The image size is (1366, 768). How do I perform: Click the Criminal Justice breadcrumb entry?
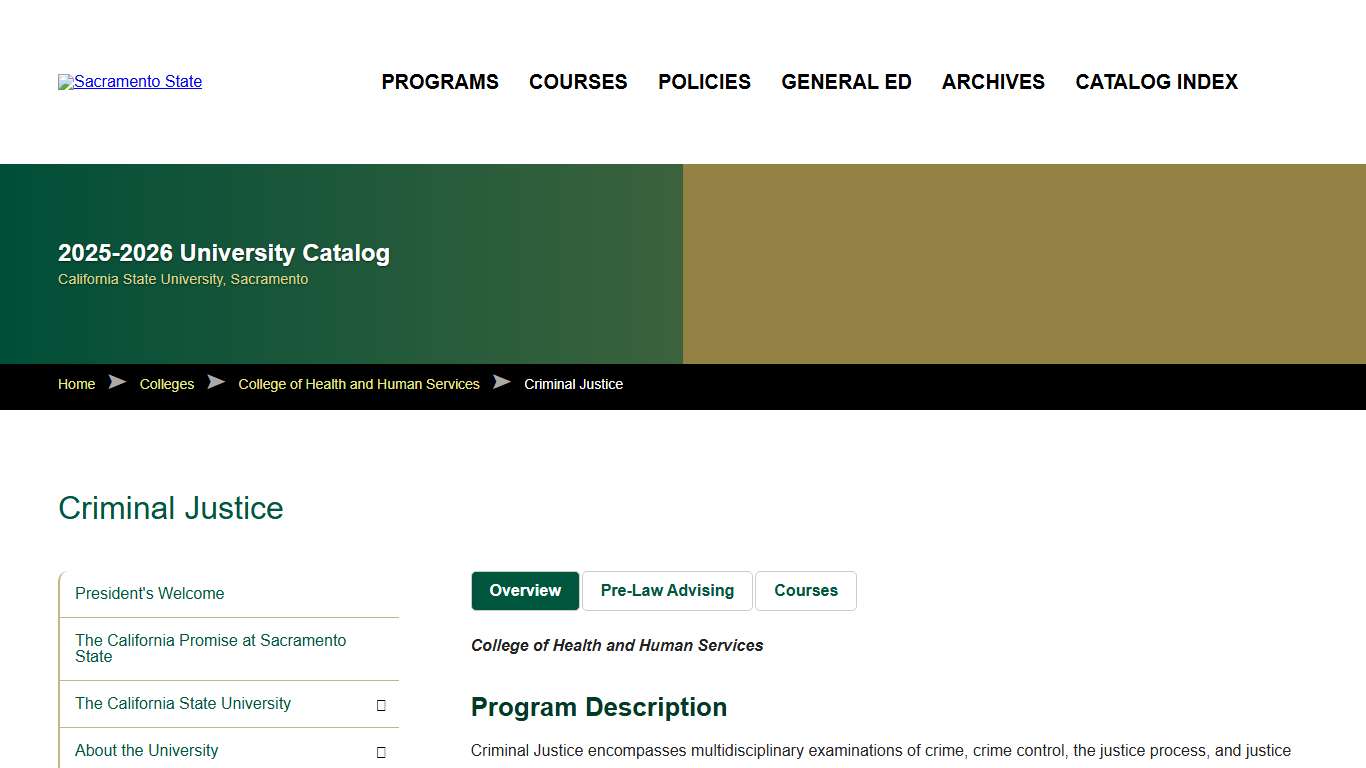click(x=573, y=383)
